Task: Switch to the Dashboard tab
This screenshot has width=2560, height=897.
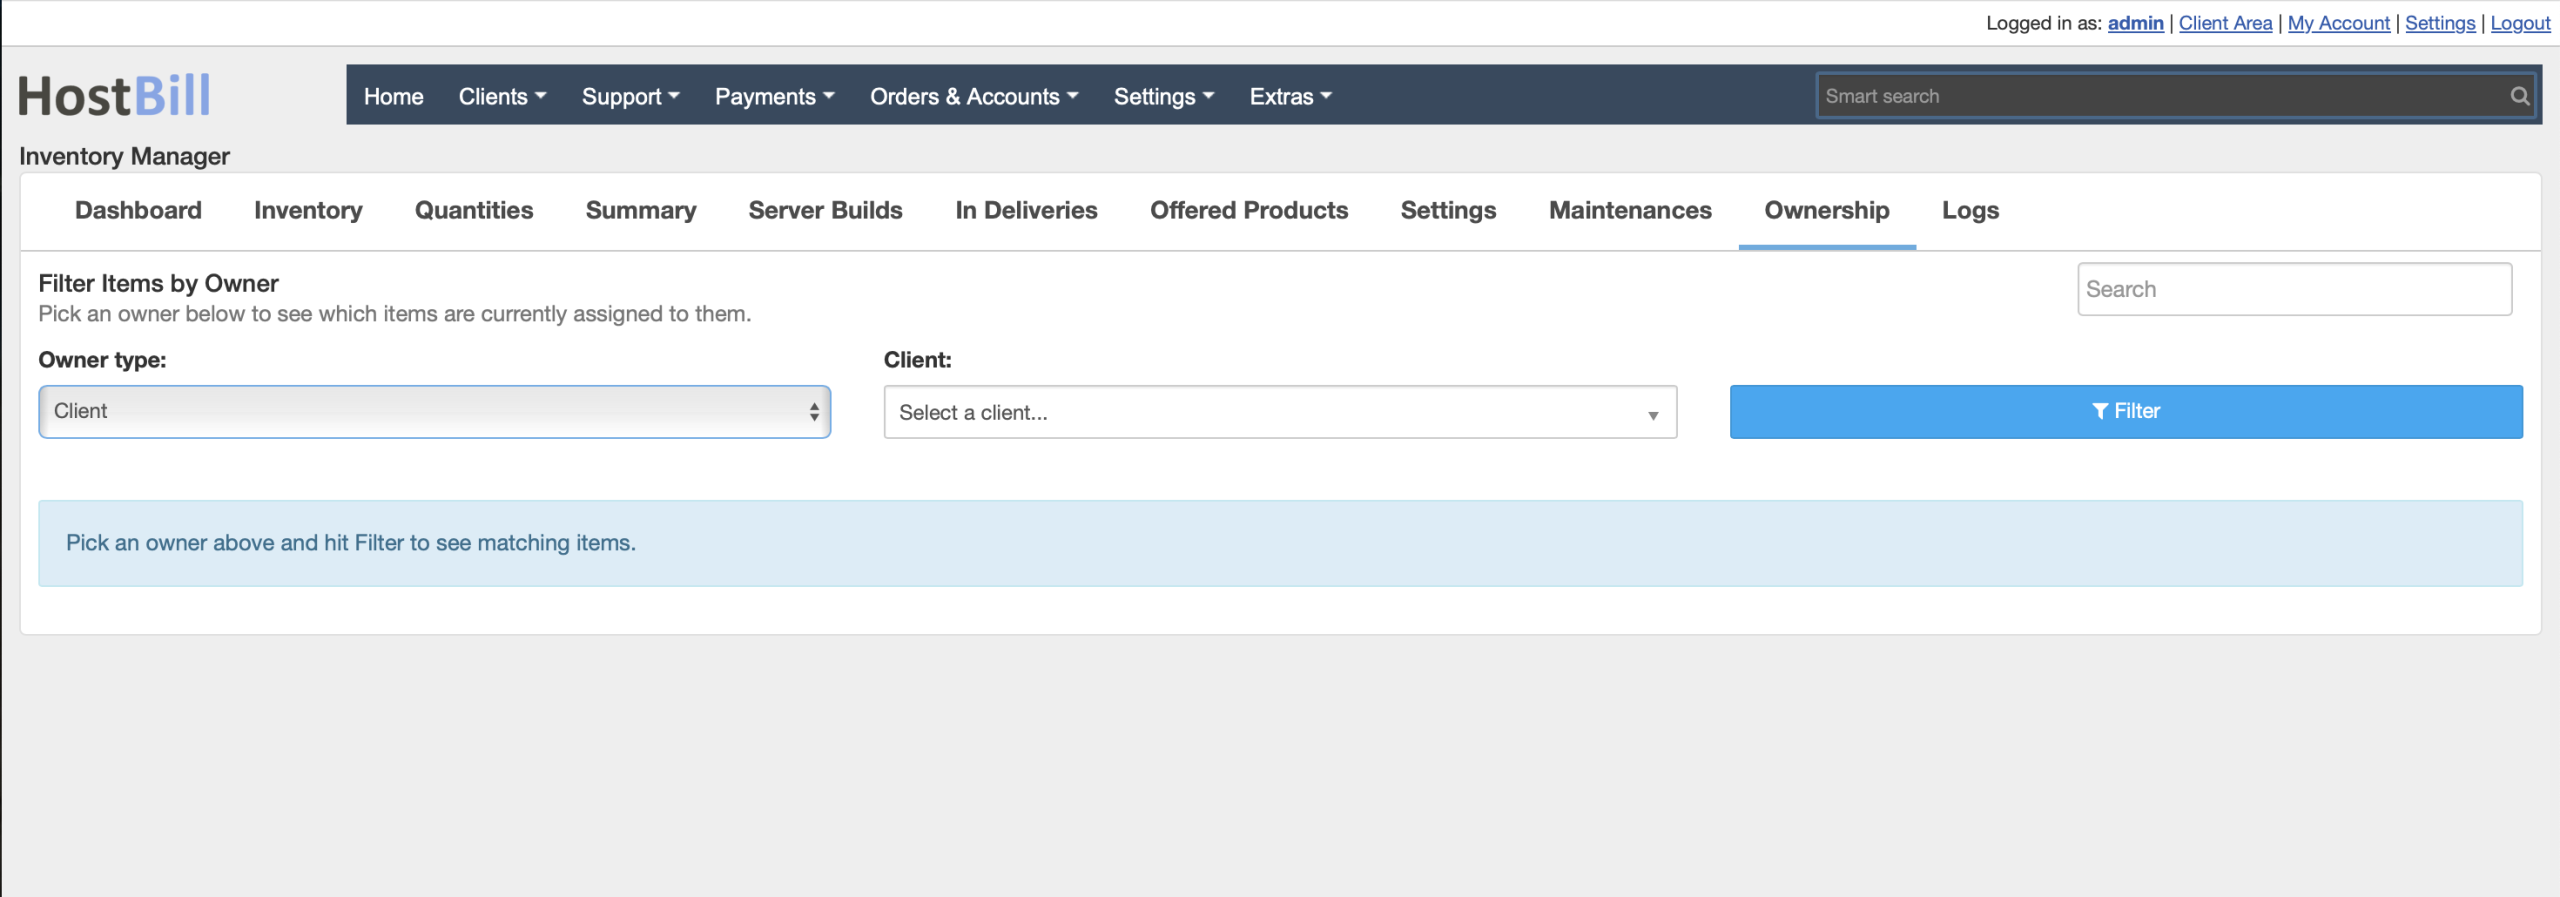Action: click(138, 210)
